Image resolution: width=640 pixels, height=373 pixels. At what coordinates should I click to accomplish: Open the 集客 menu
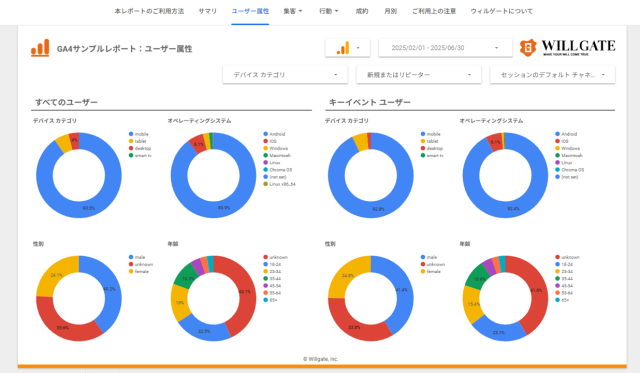point(293,11)
